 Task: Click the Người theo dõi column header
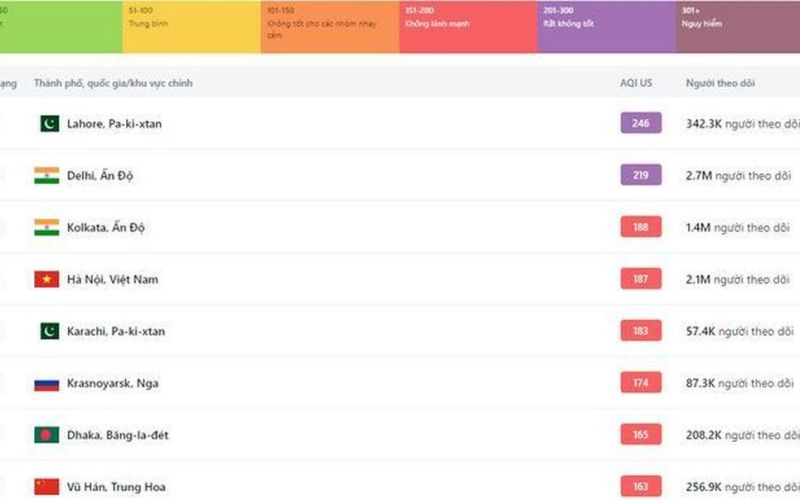[x=720, y=83]
